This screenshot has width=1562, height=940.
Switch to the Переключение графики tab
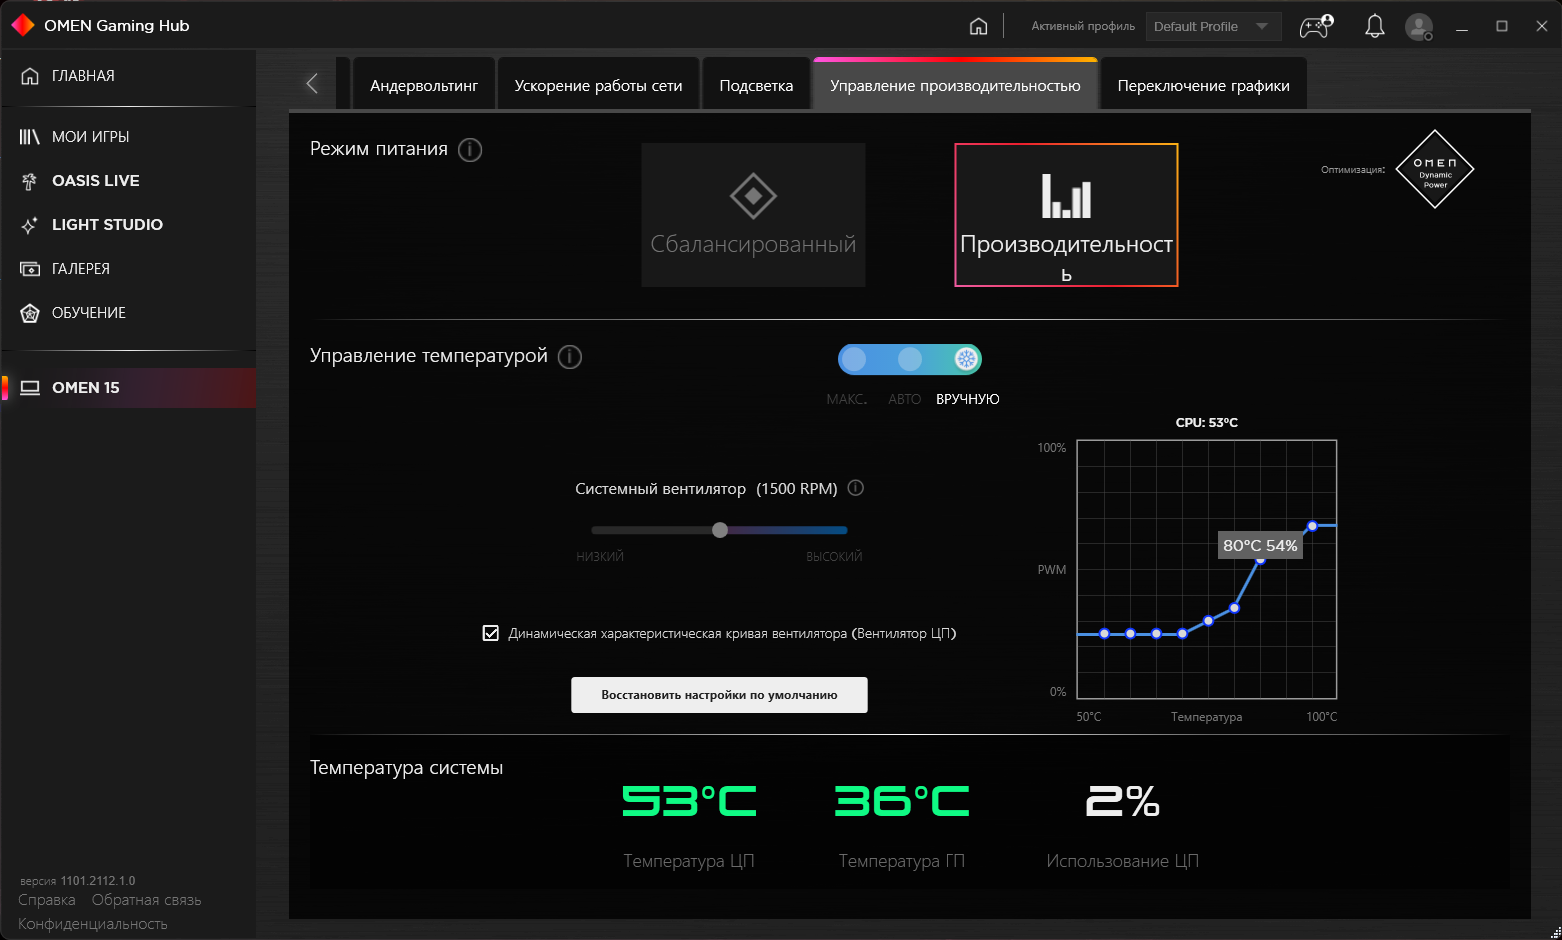(x=1203, y=85)
